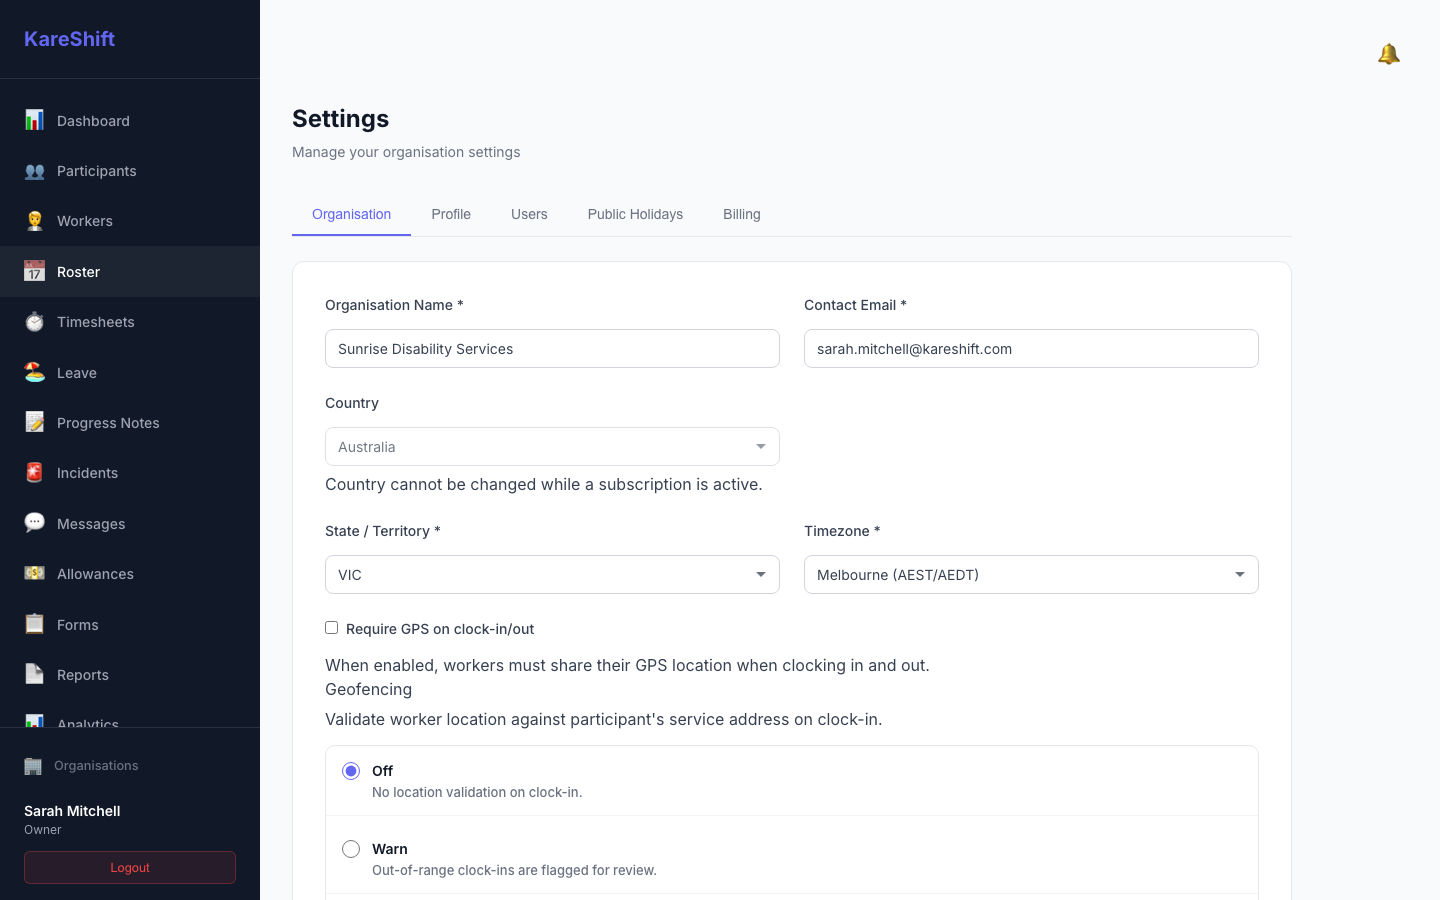1440x900 pixels.
Task: Click the Progress Notes memo icon
Action: point(34,422)
